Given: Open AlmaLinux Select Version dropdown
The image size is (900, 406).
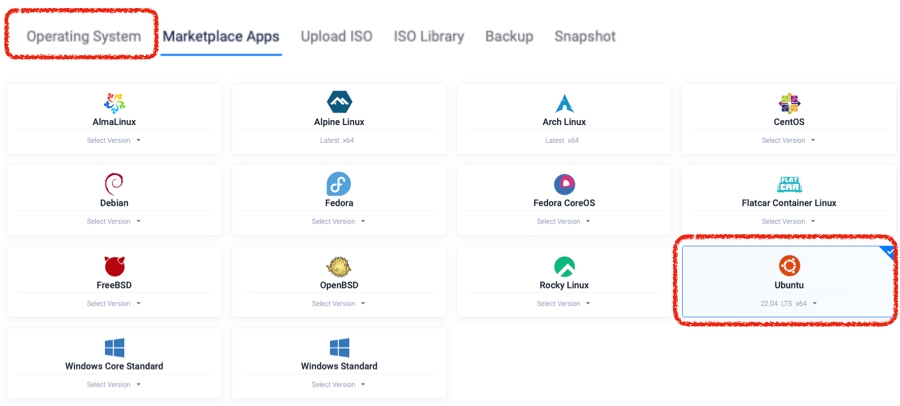Looking at the screenshot, I should pos(114,140).
